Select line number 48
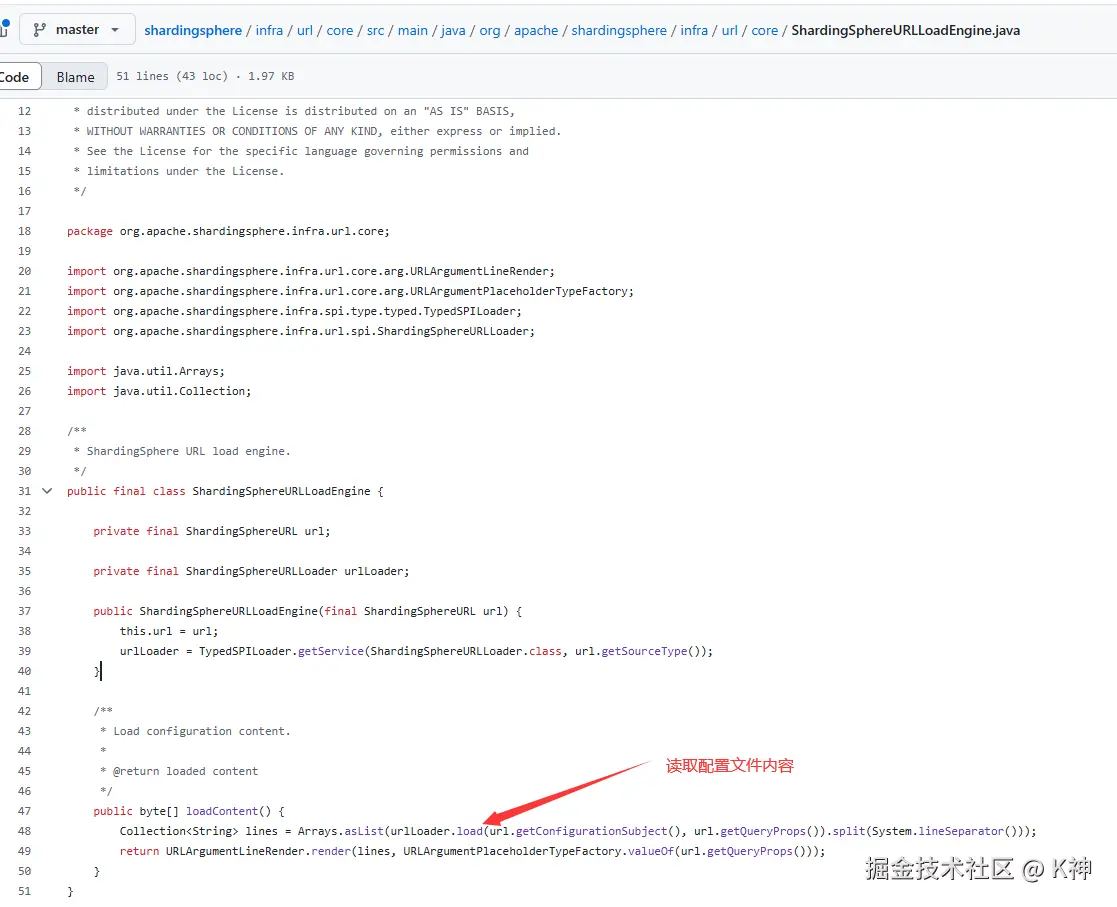The width and height of the screenshot is (1117, 907). pos(24,831)
